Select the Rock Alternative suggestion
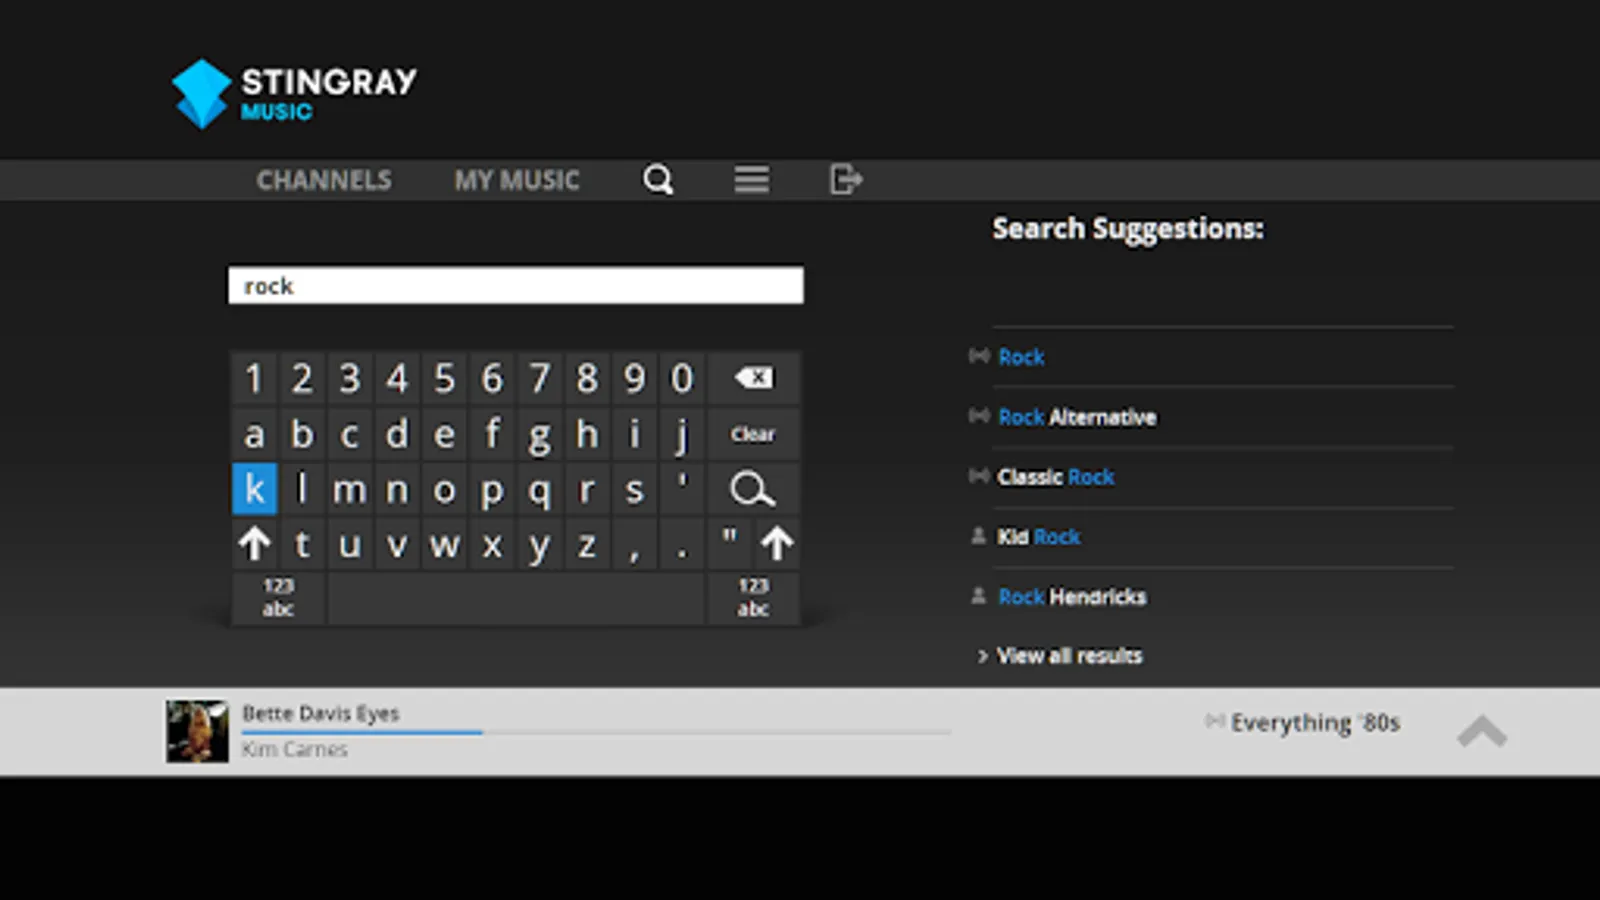The height and width of the screenshot is (900, 1600). 1077,417
